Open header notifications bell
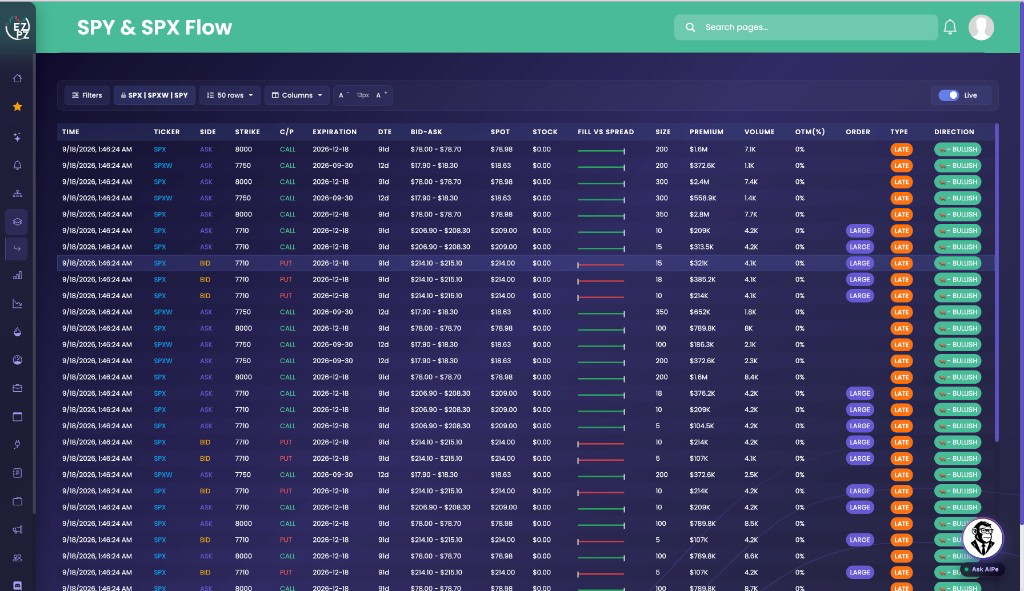 click(950, 27)
